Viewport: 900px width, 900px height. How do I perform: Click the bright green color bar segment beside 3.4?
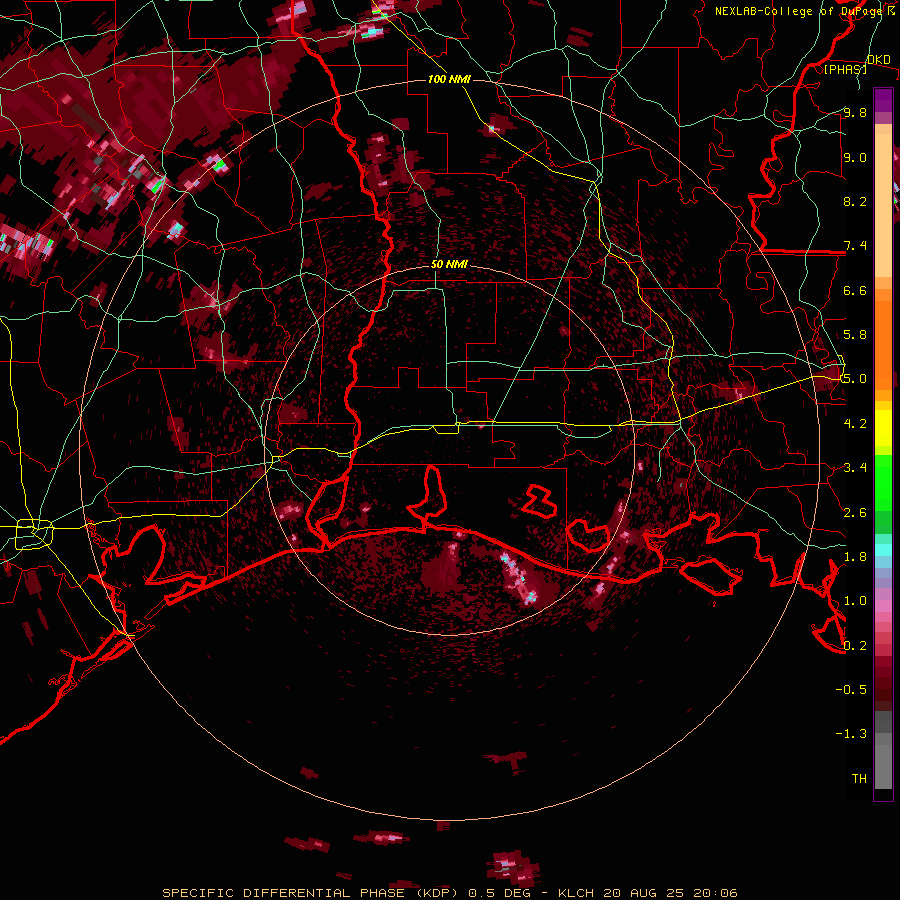click(x=883, y=482)
